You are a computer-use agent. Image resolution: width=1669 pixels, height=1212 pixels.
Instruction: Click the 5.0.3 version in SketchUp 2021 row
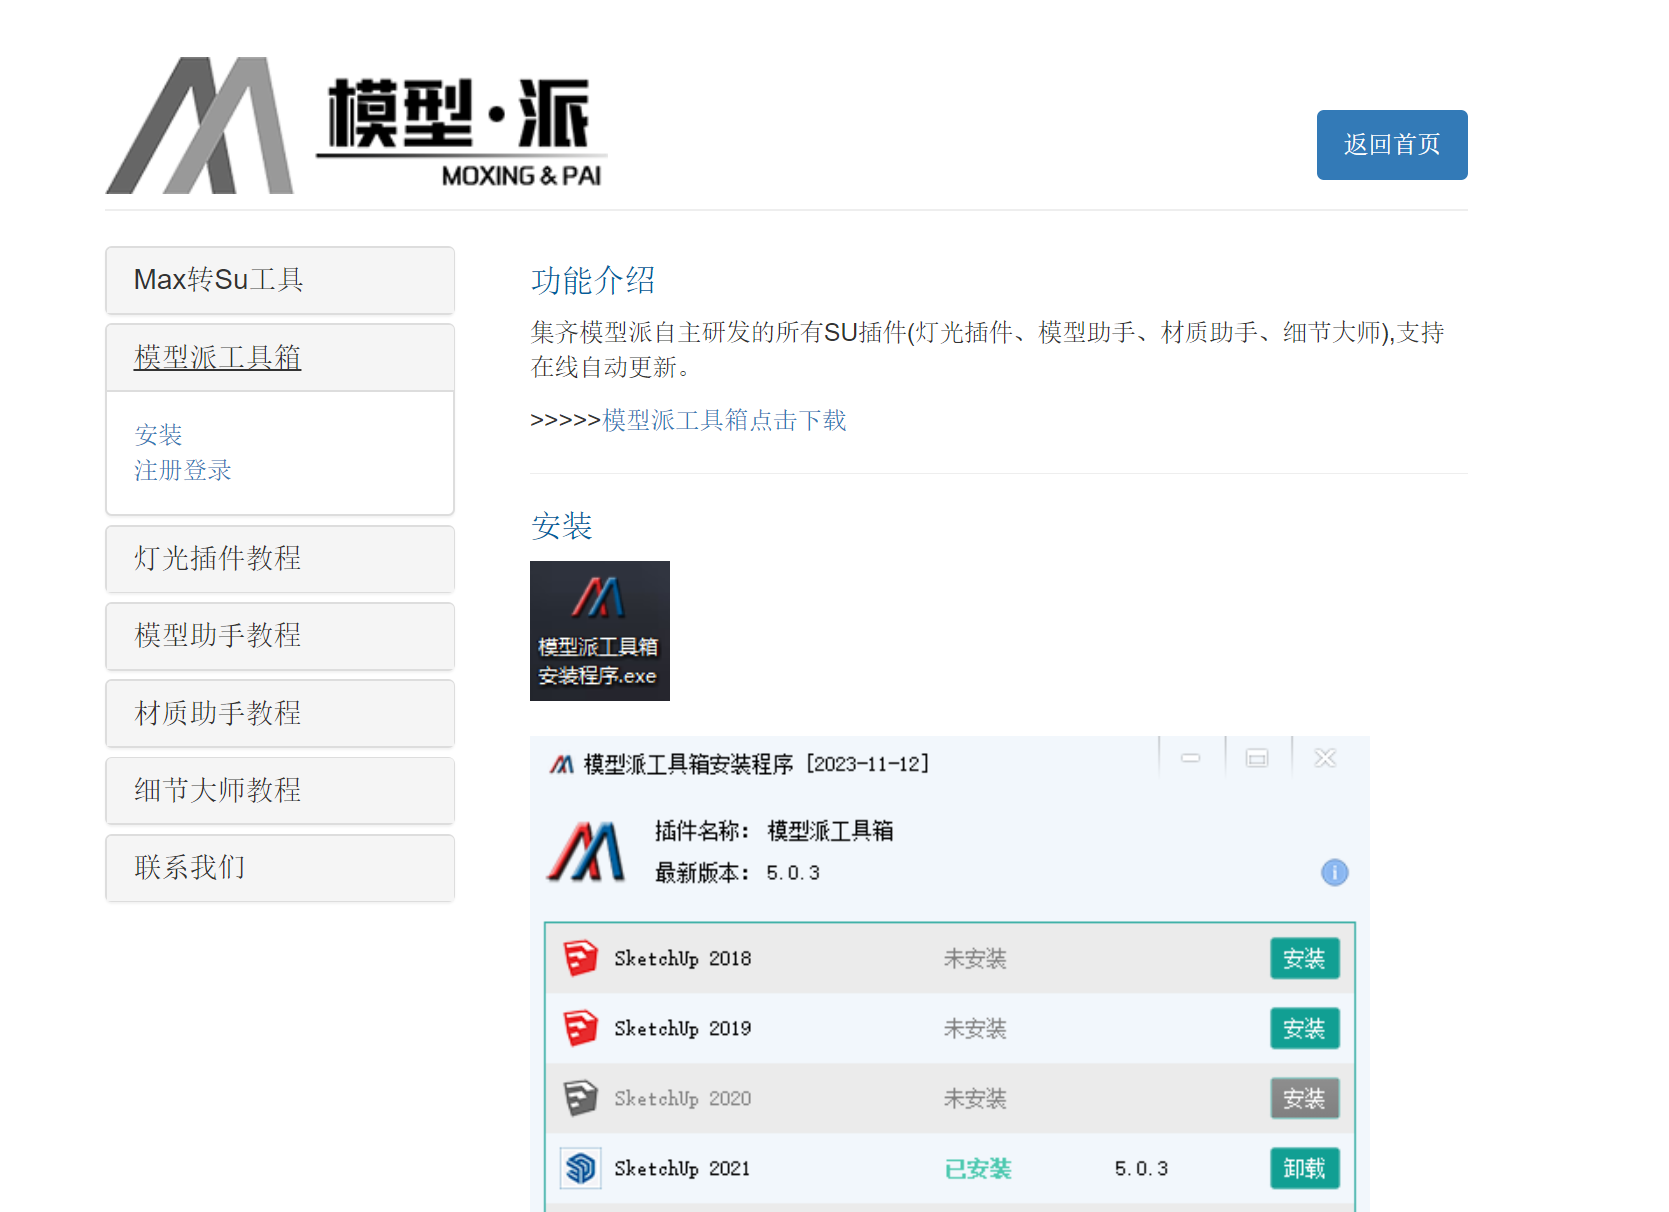click(x=1141, y=1168)
